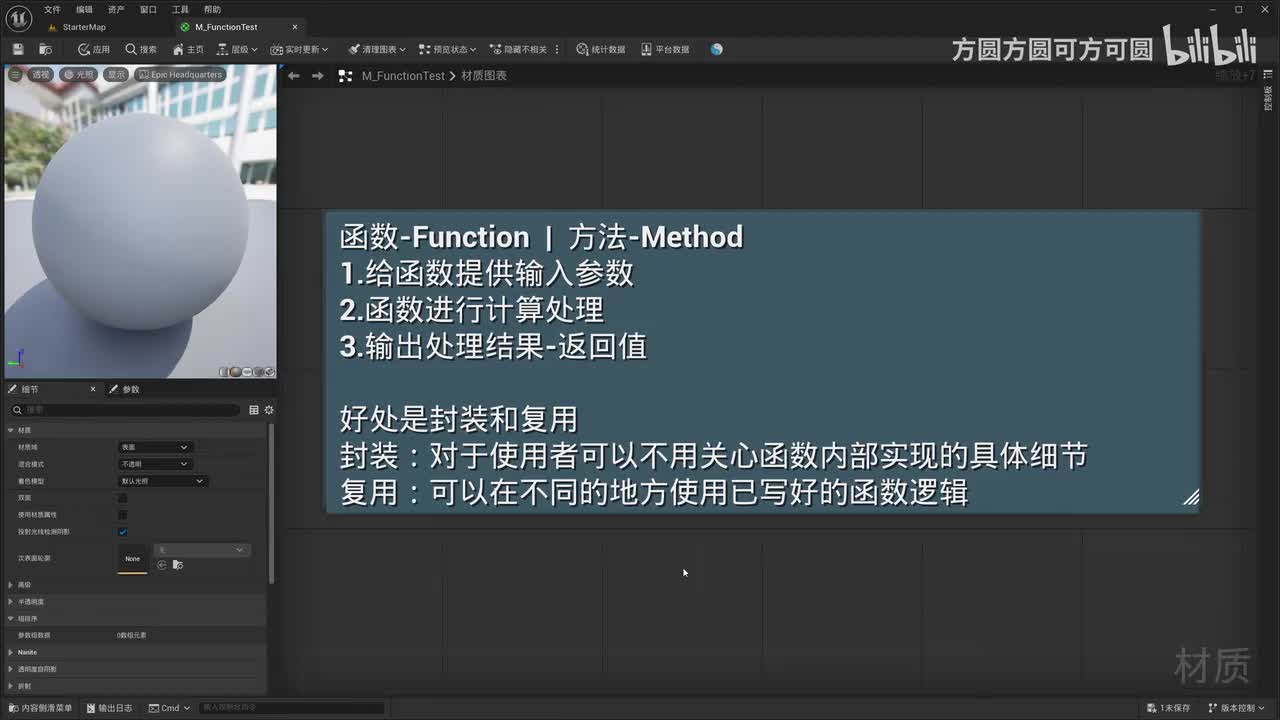Open the 层级 (Hierarchy) dropdown

237,49
